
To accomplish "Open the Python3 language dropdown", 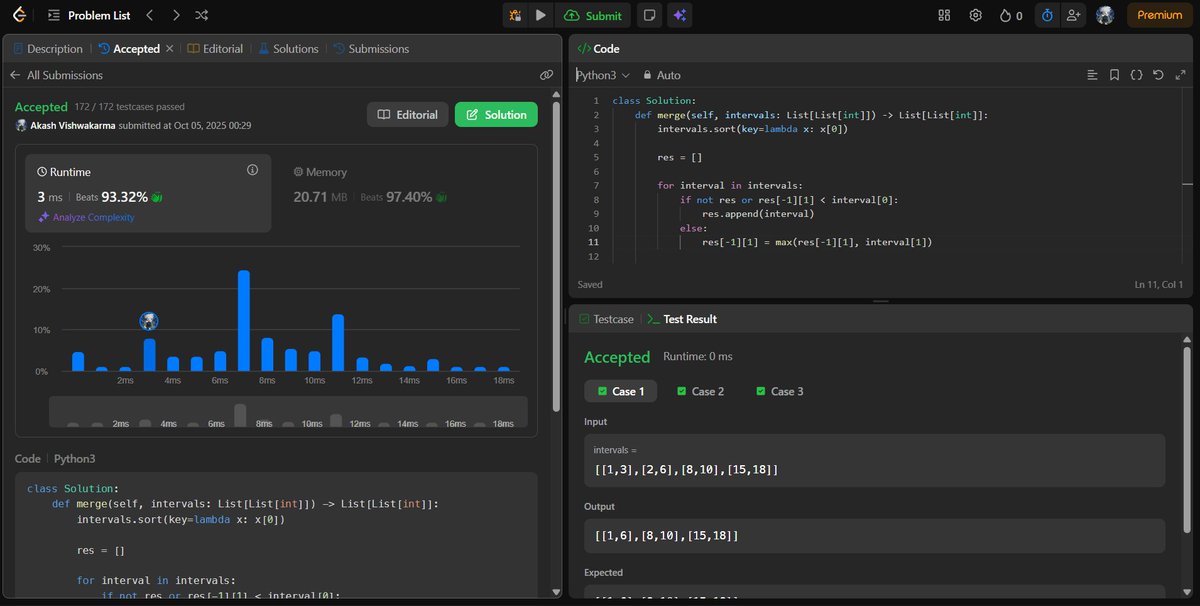I will (x=602, y=75).
